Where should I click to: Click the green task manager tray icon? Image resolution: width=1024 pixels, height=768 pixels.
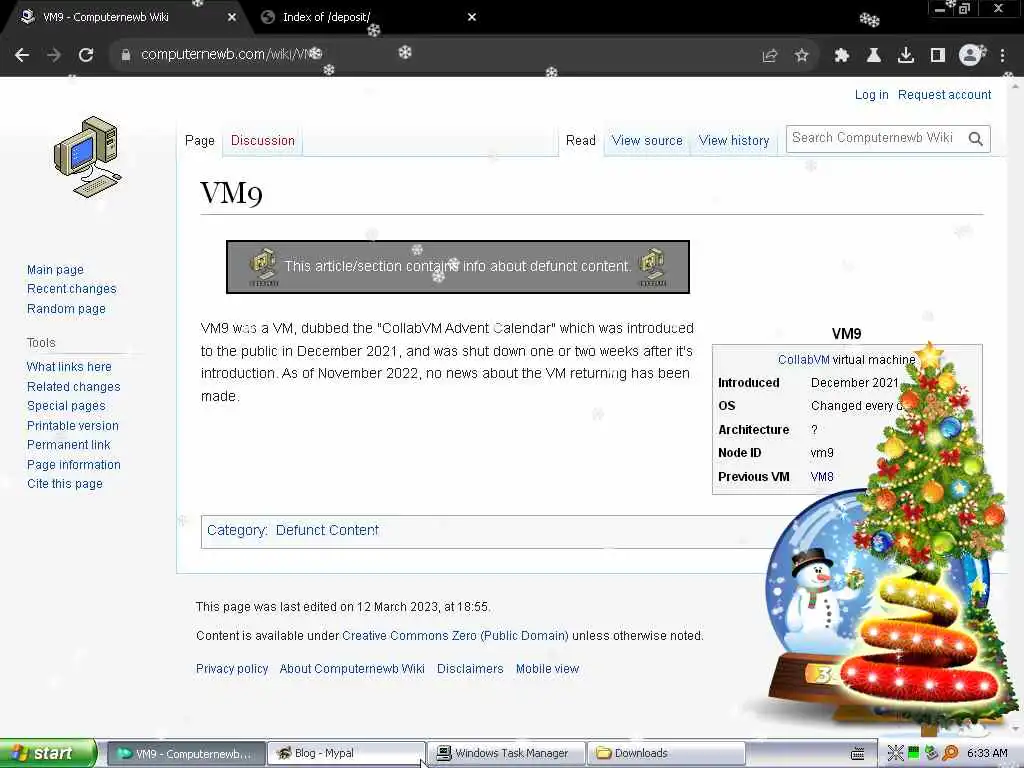914,754
